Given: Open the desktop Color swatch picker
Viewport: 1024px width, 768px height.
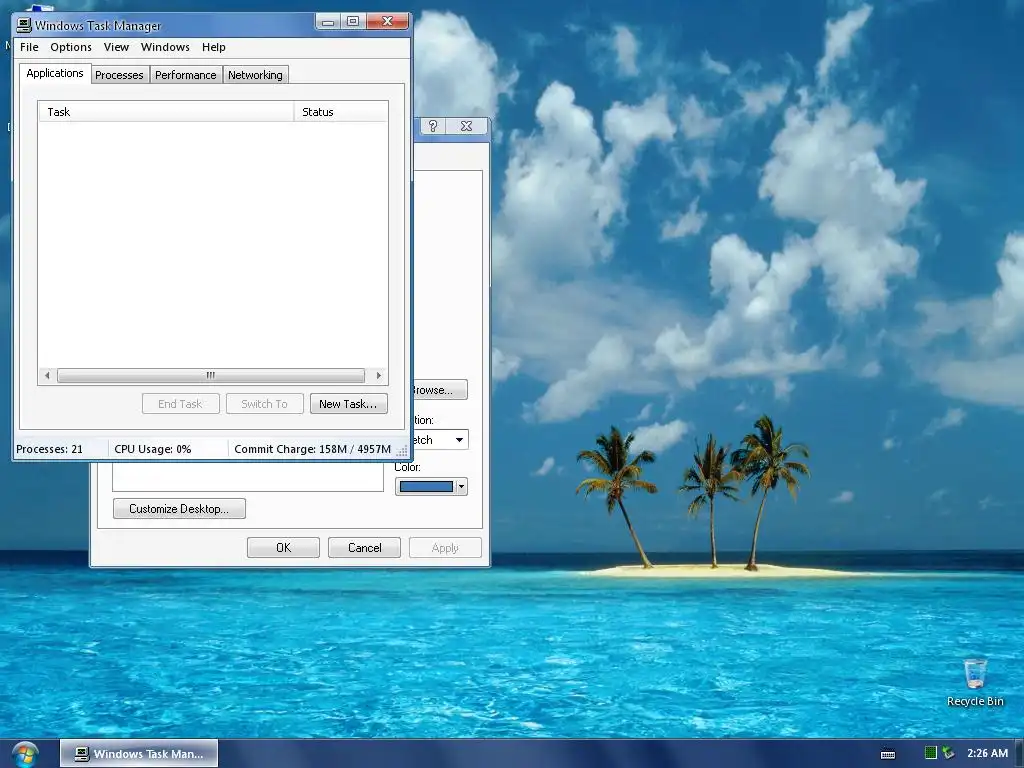Looking at the screenshot, I should [x=426, y=487].
